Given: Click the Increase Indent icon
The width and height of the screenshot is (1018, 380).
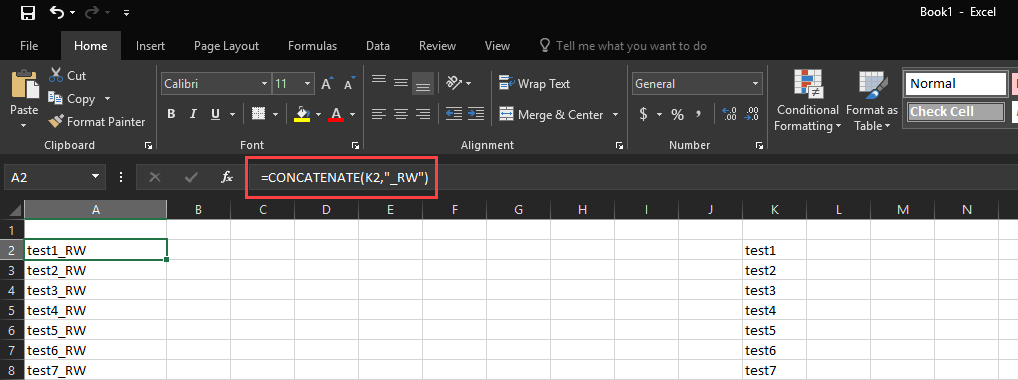Looking at the screenshot, I should click(476, 114).
